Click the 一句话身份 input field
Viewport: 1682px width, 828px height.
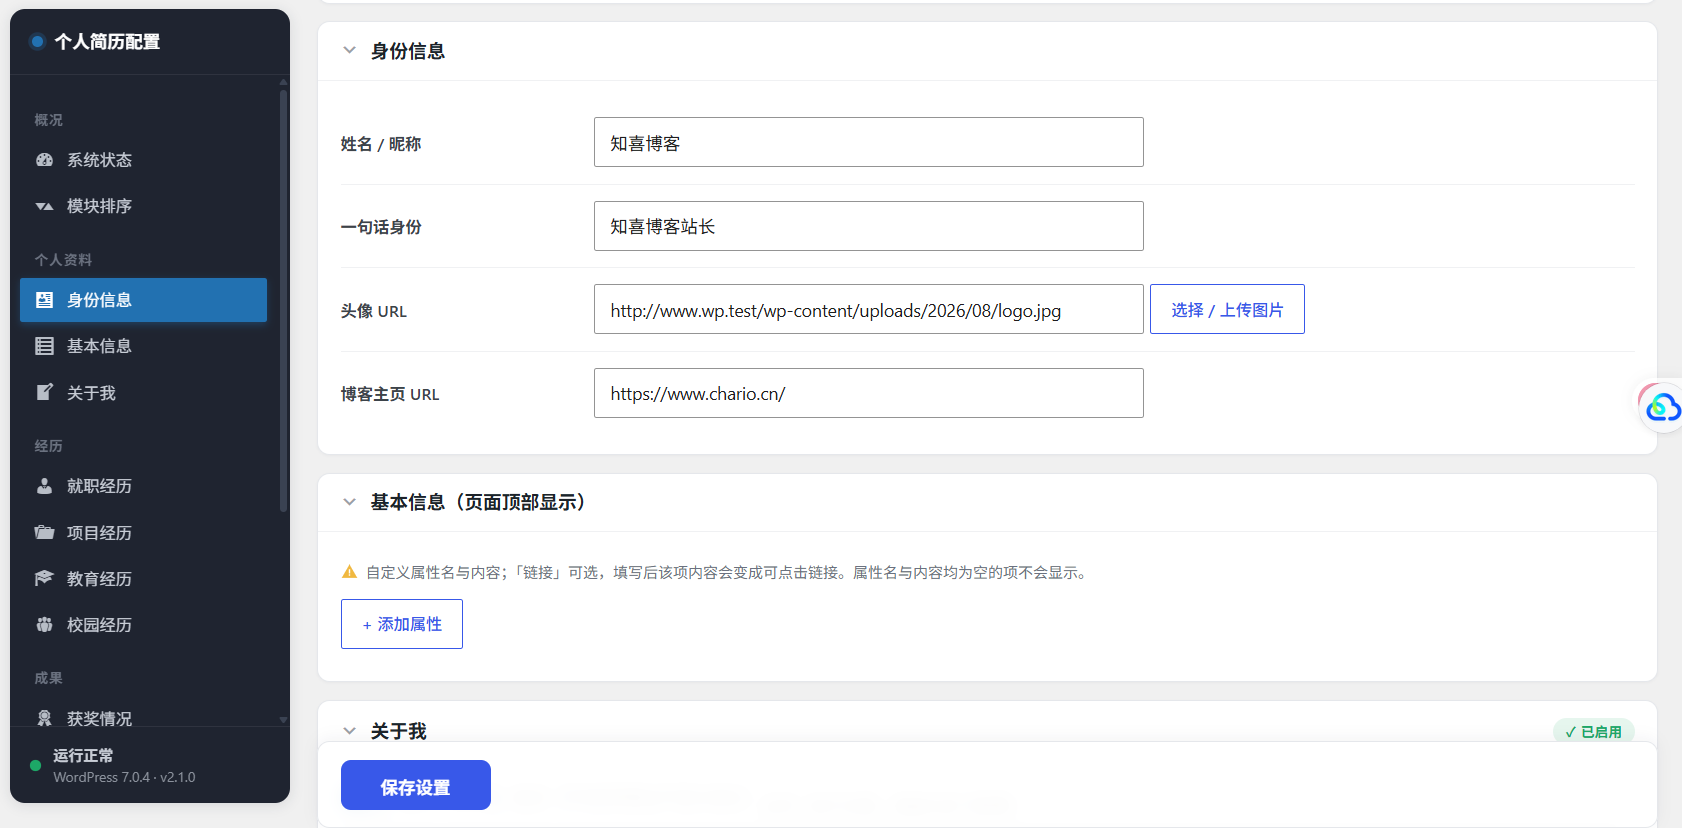coord(869,226)
